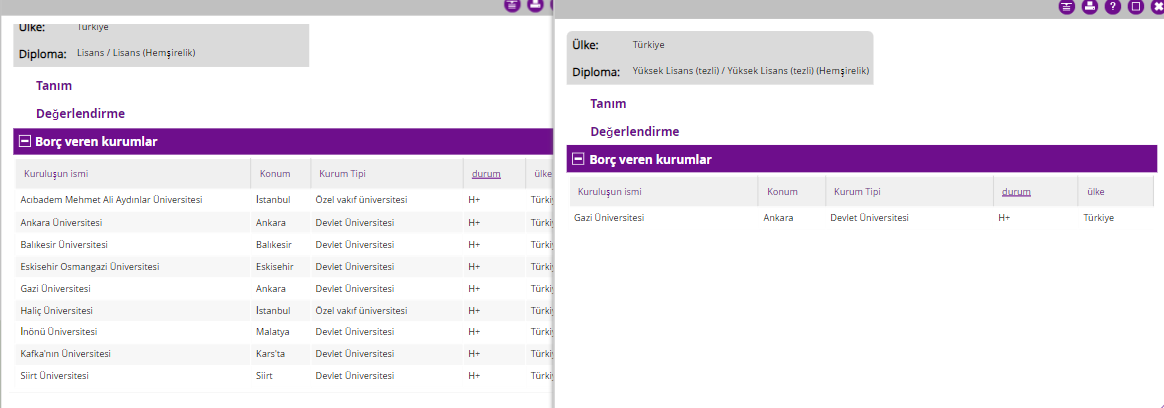The image size is (1164, 408).
Task: Select Balıkesir Üniversitesi institution name
Action: pos(63,244)
